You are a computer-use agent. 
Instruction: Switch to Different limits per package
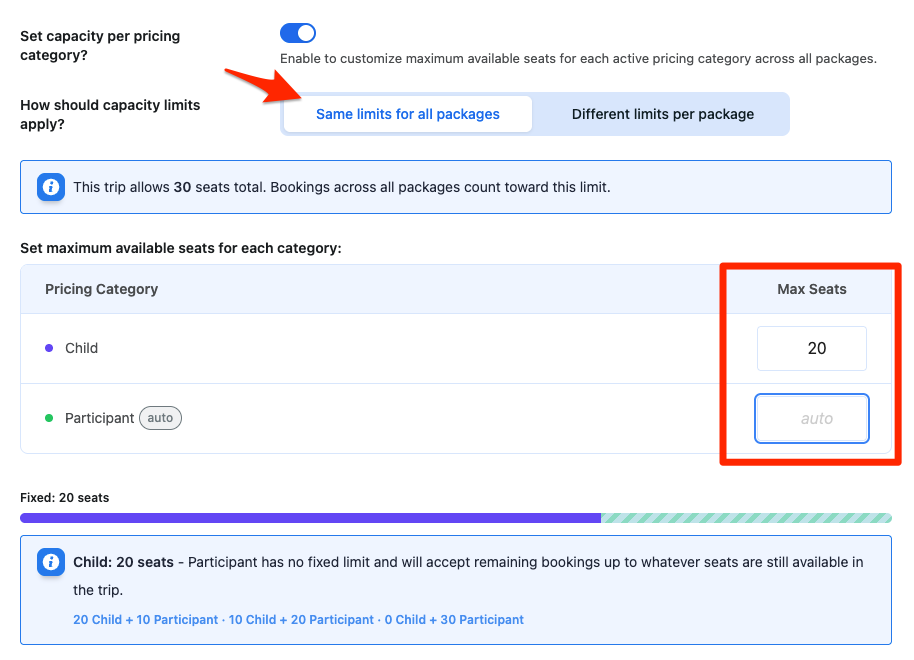[x=662, y=114]
